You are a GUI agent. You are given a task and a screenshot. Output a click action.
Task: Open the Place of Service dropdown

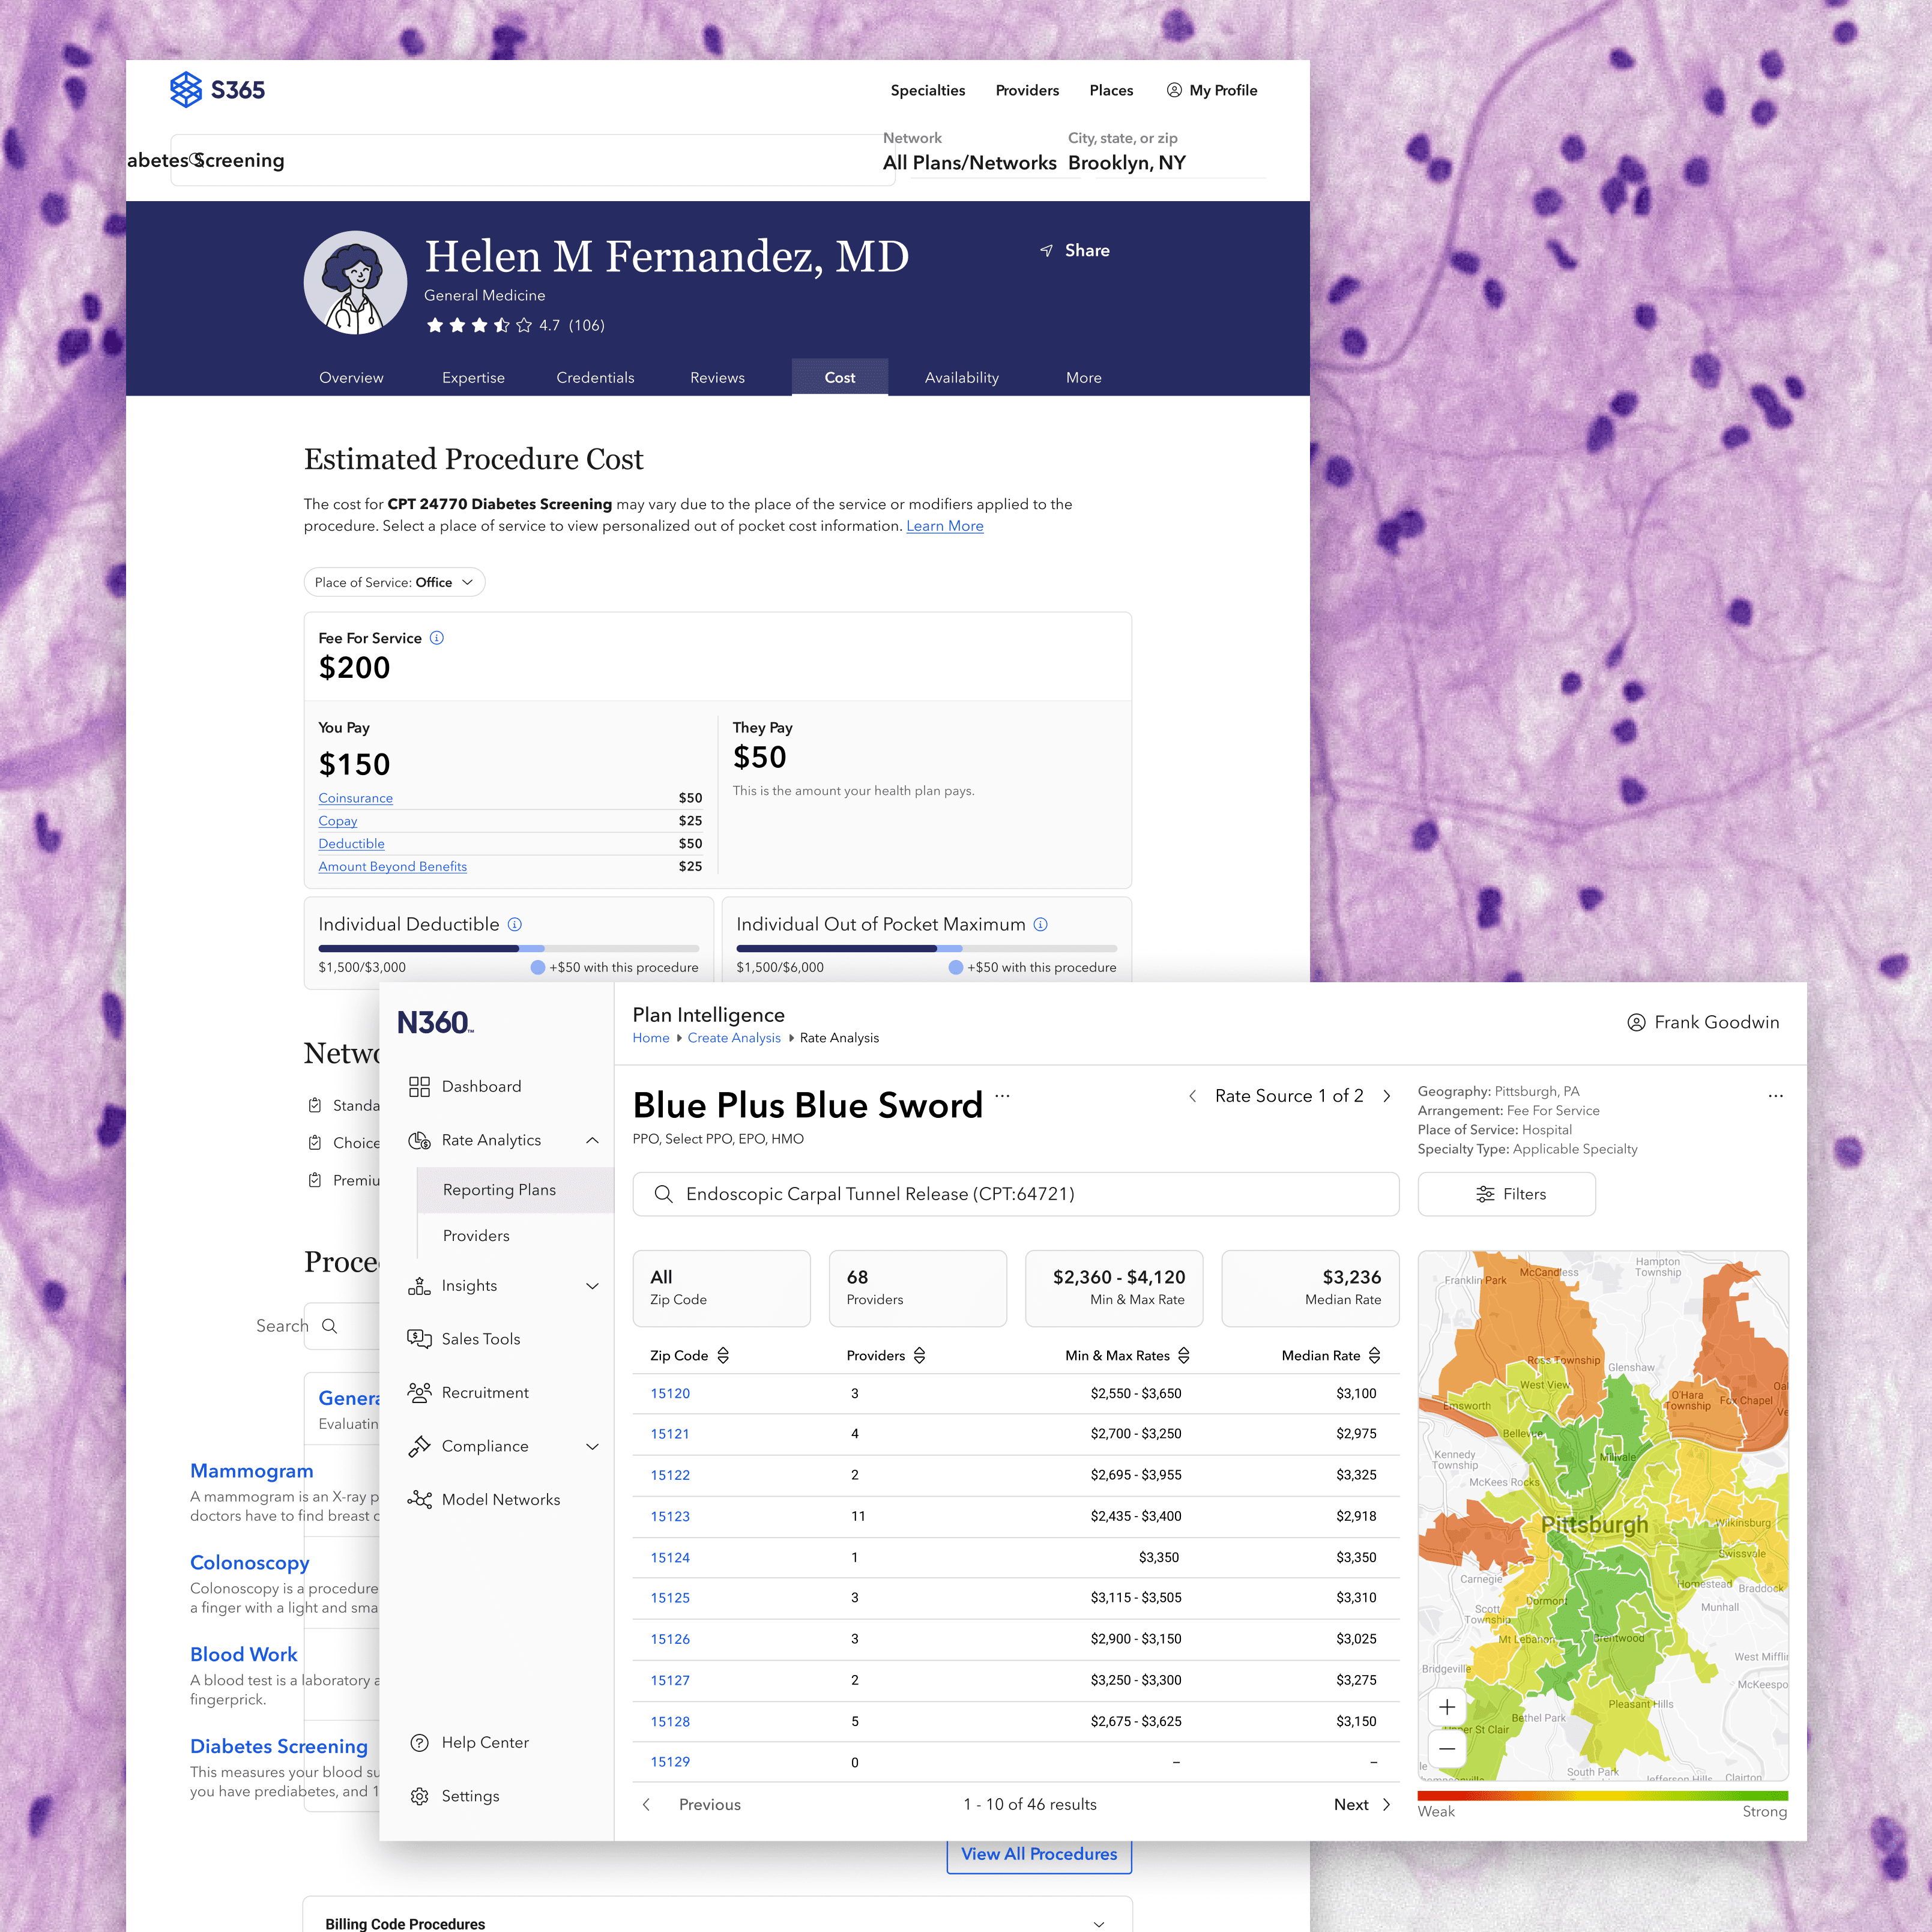pos(394,582)
